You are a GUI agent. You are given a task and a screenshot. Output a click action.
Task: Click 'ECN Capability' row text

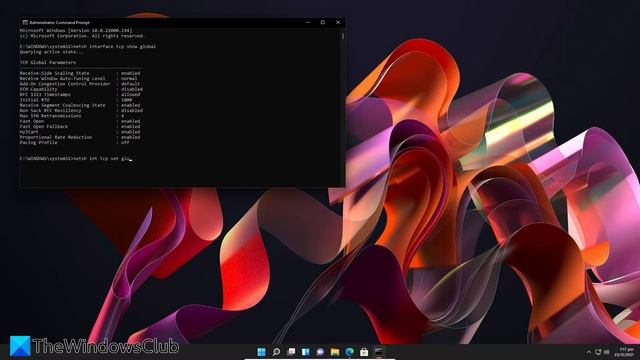point(38,89)
